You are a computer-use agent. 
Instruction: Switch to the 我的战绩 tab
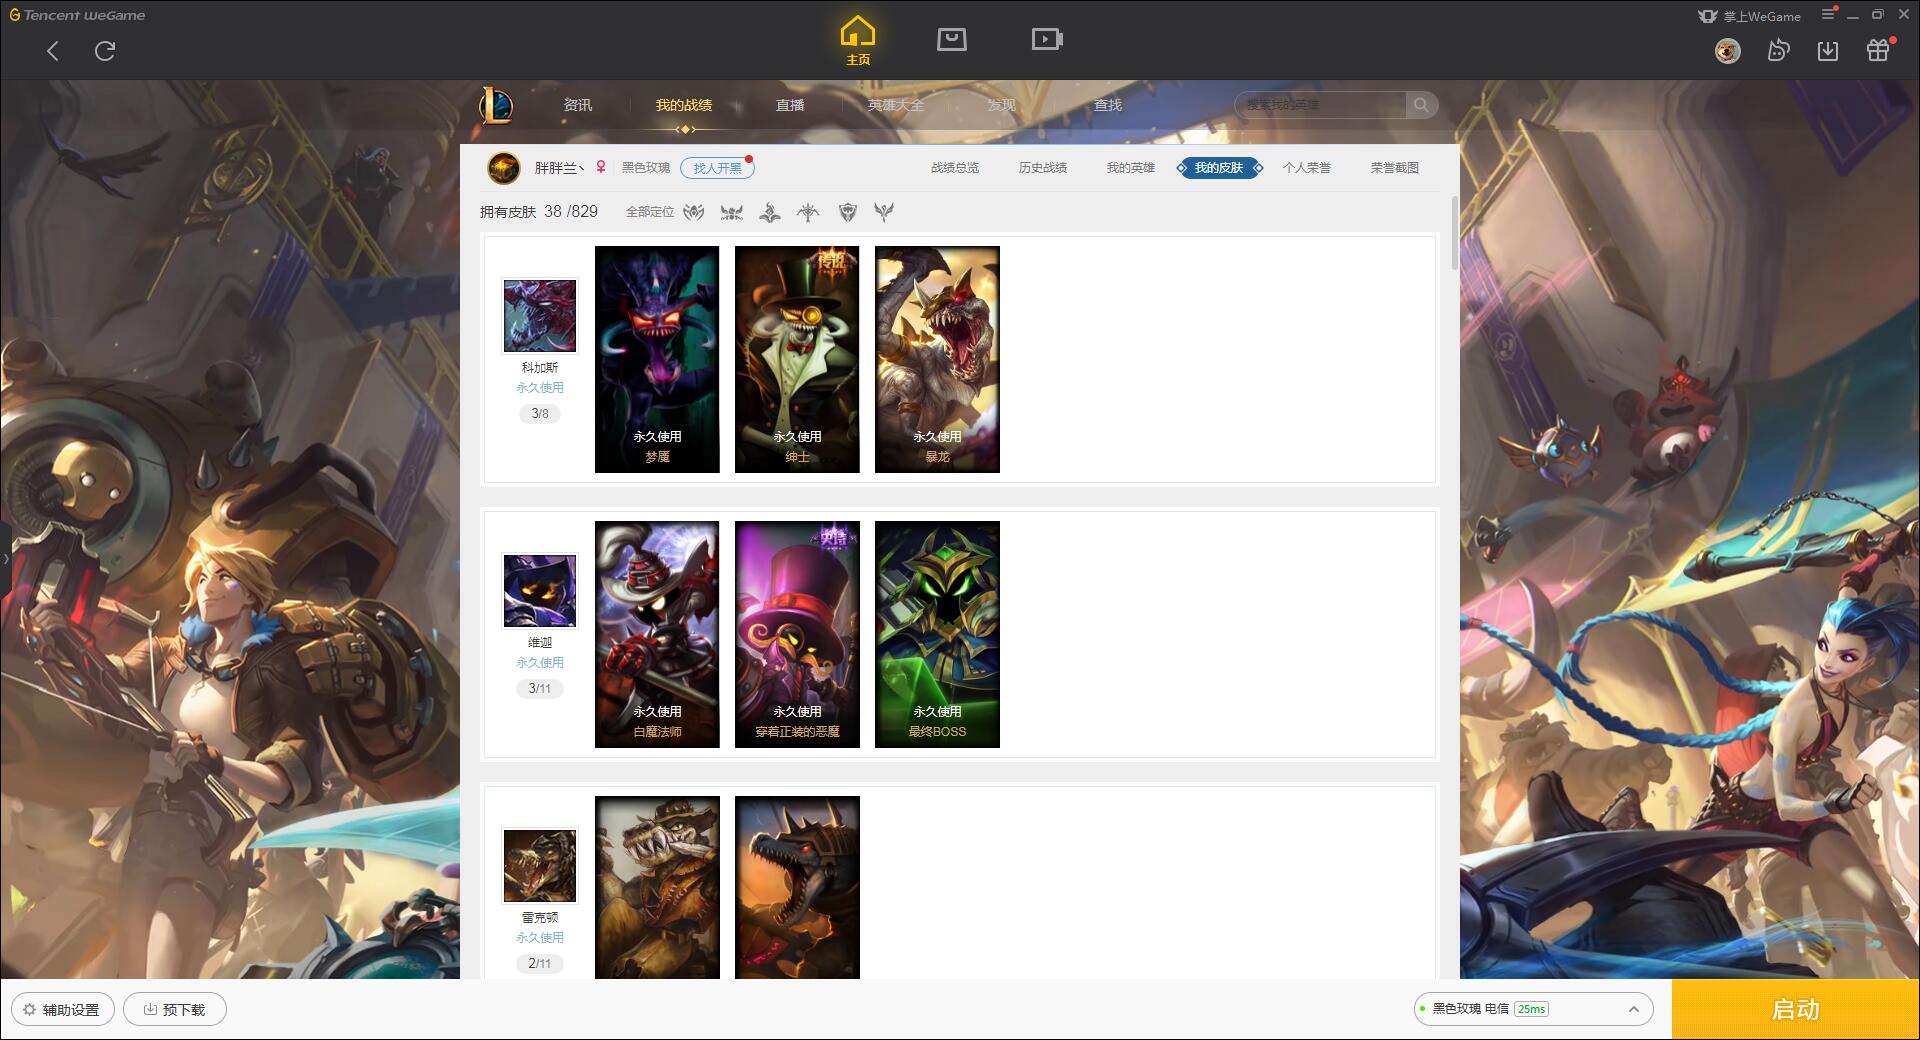(684, 105)
